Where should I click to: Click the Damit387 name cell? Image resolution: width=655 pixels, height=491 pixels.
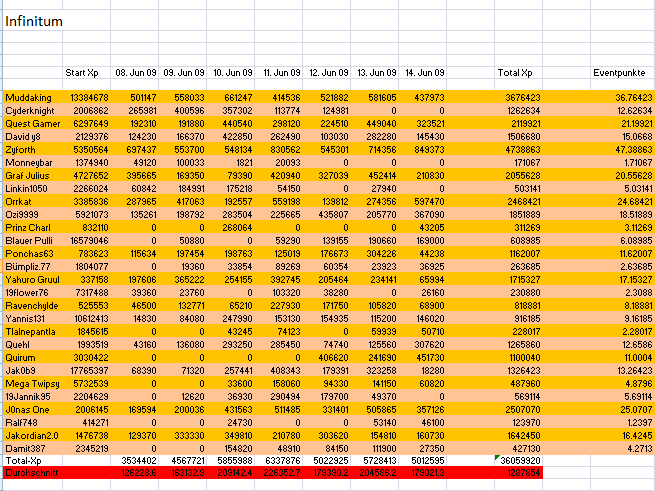pyautogui.click(x=33, y=448)
